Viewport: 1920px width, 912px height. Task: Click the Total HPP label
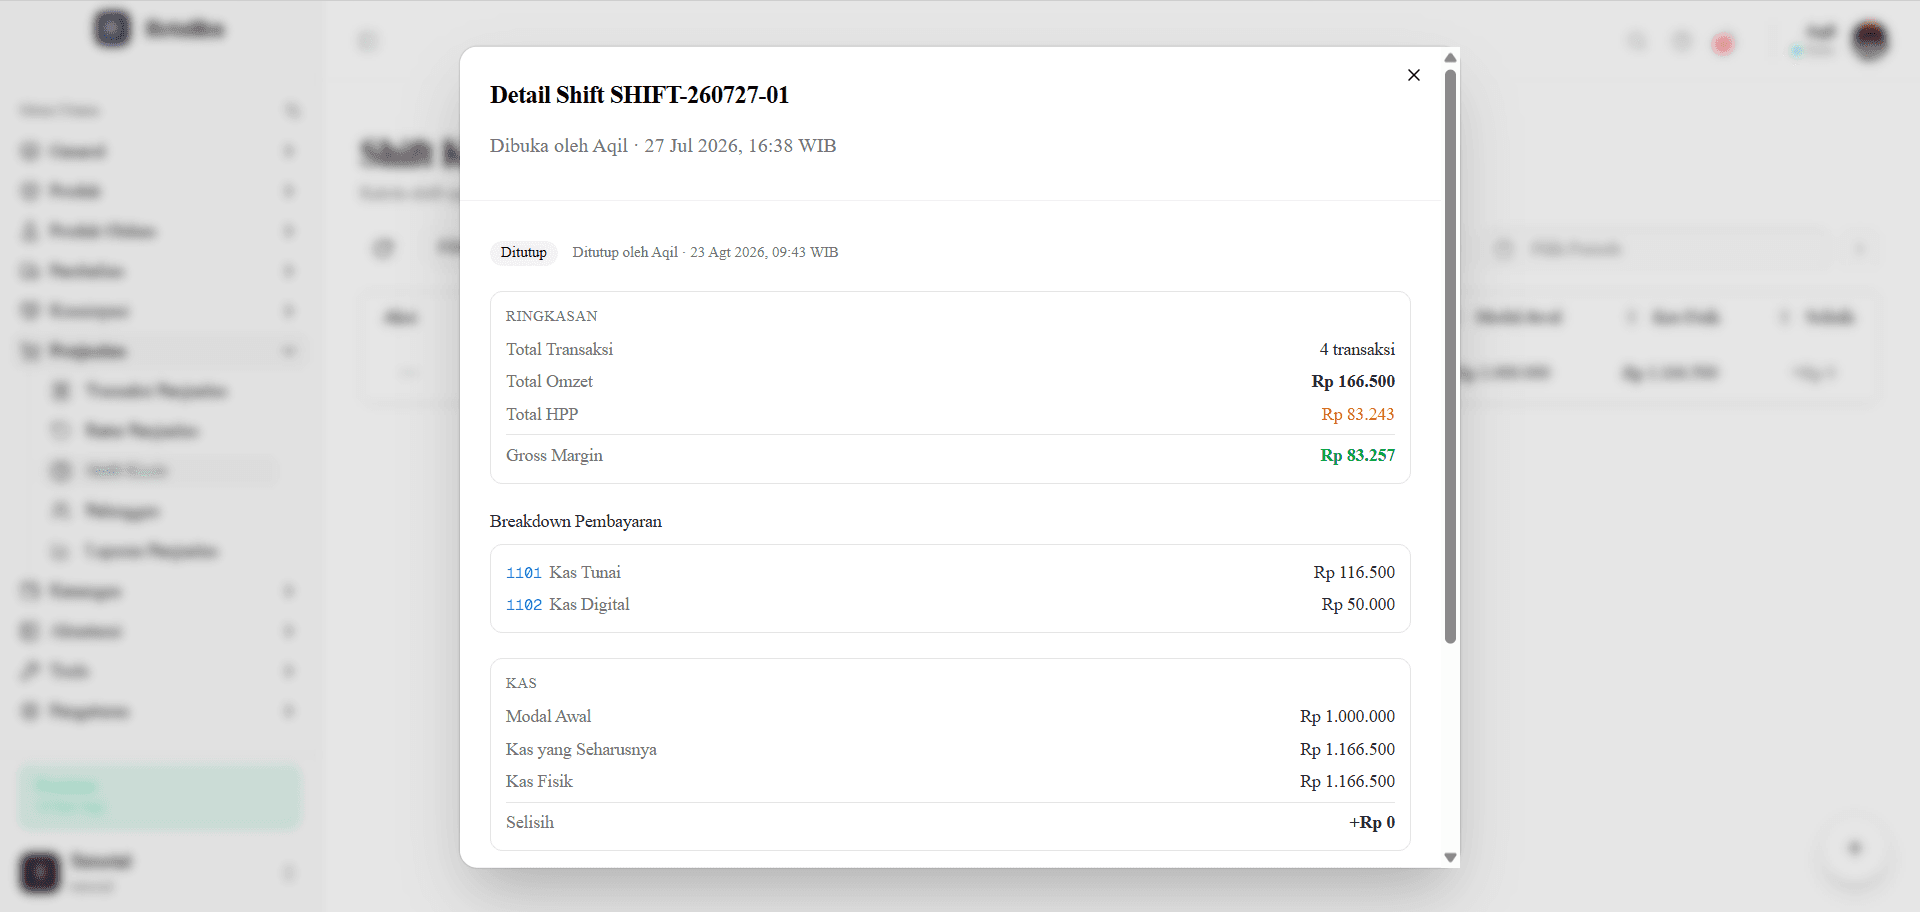click(x=541, y=414)
